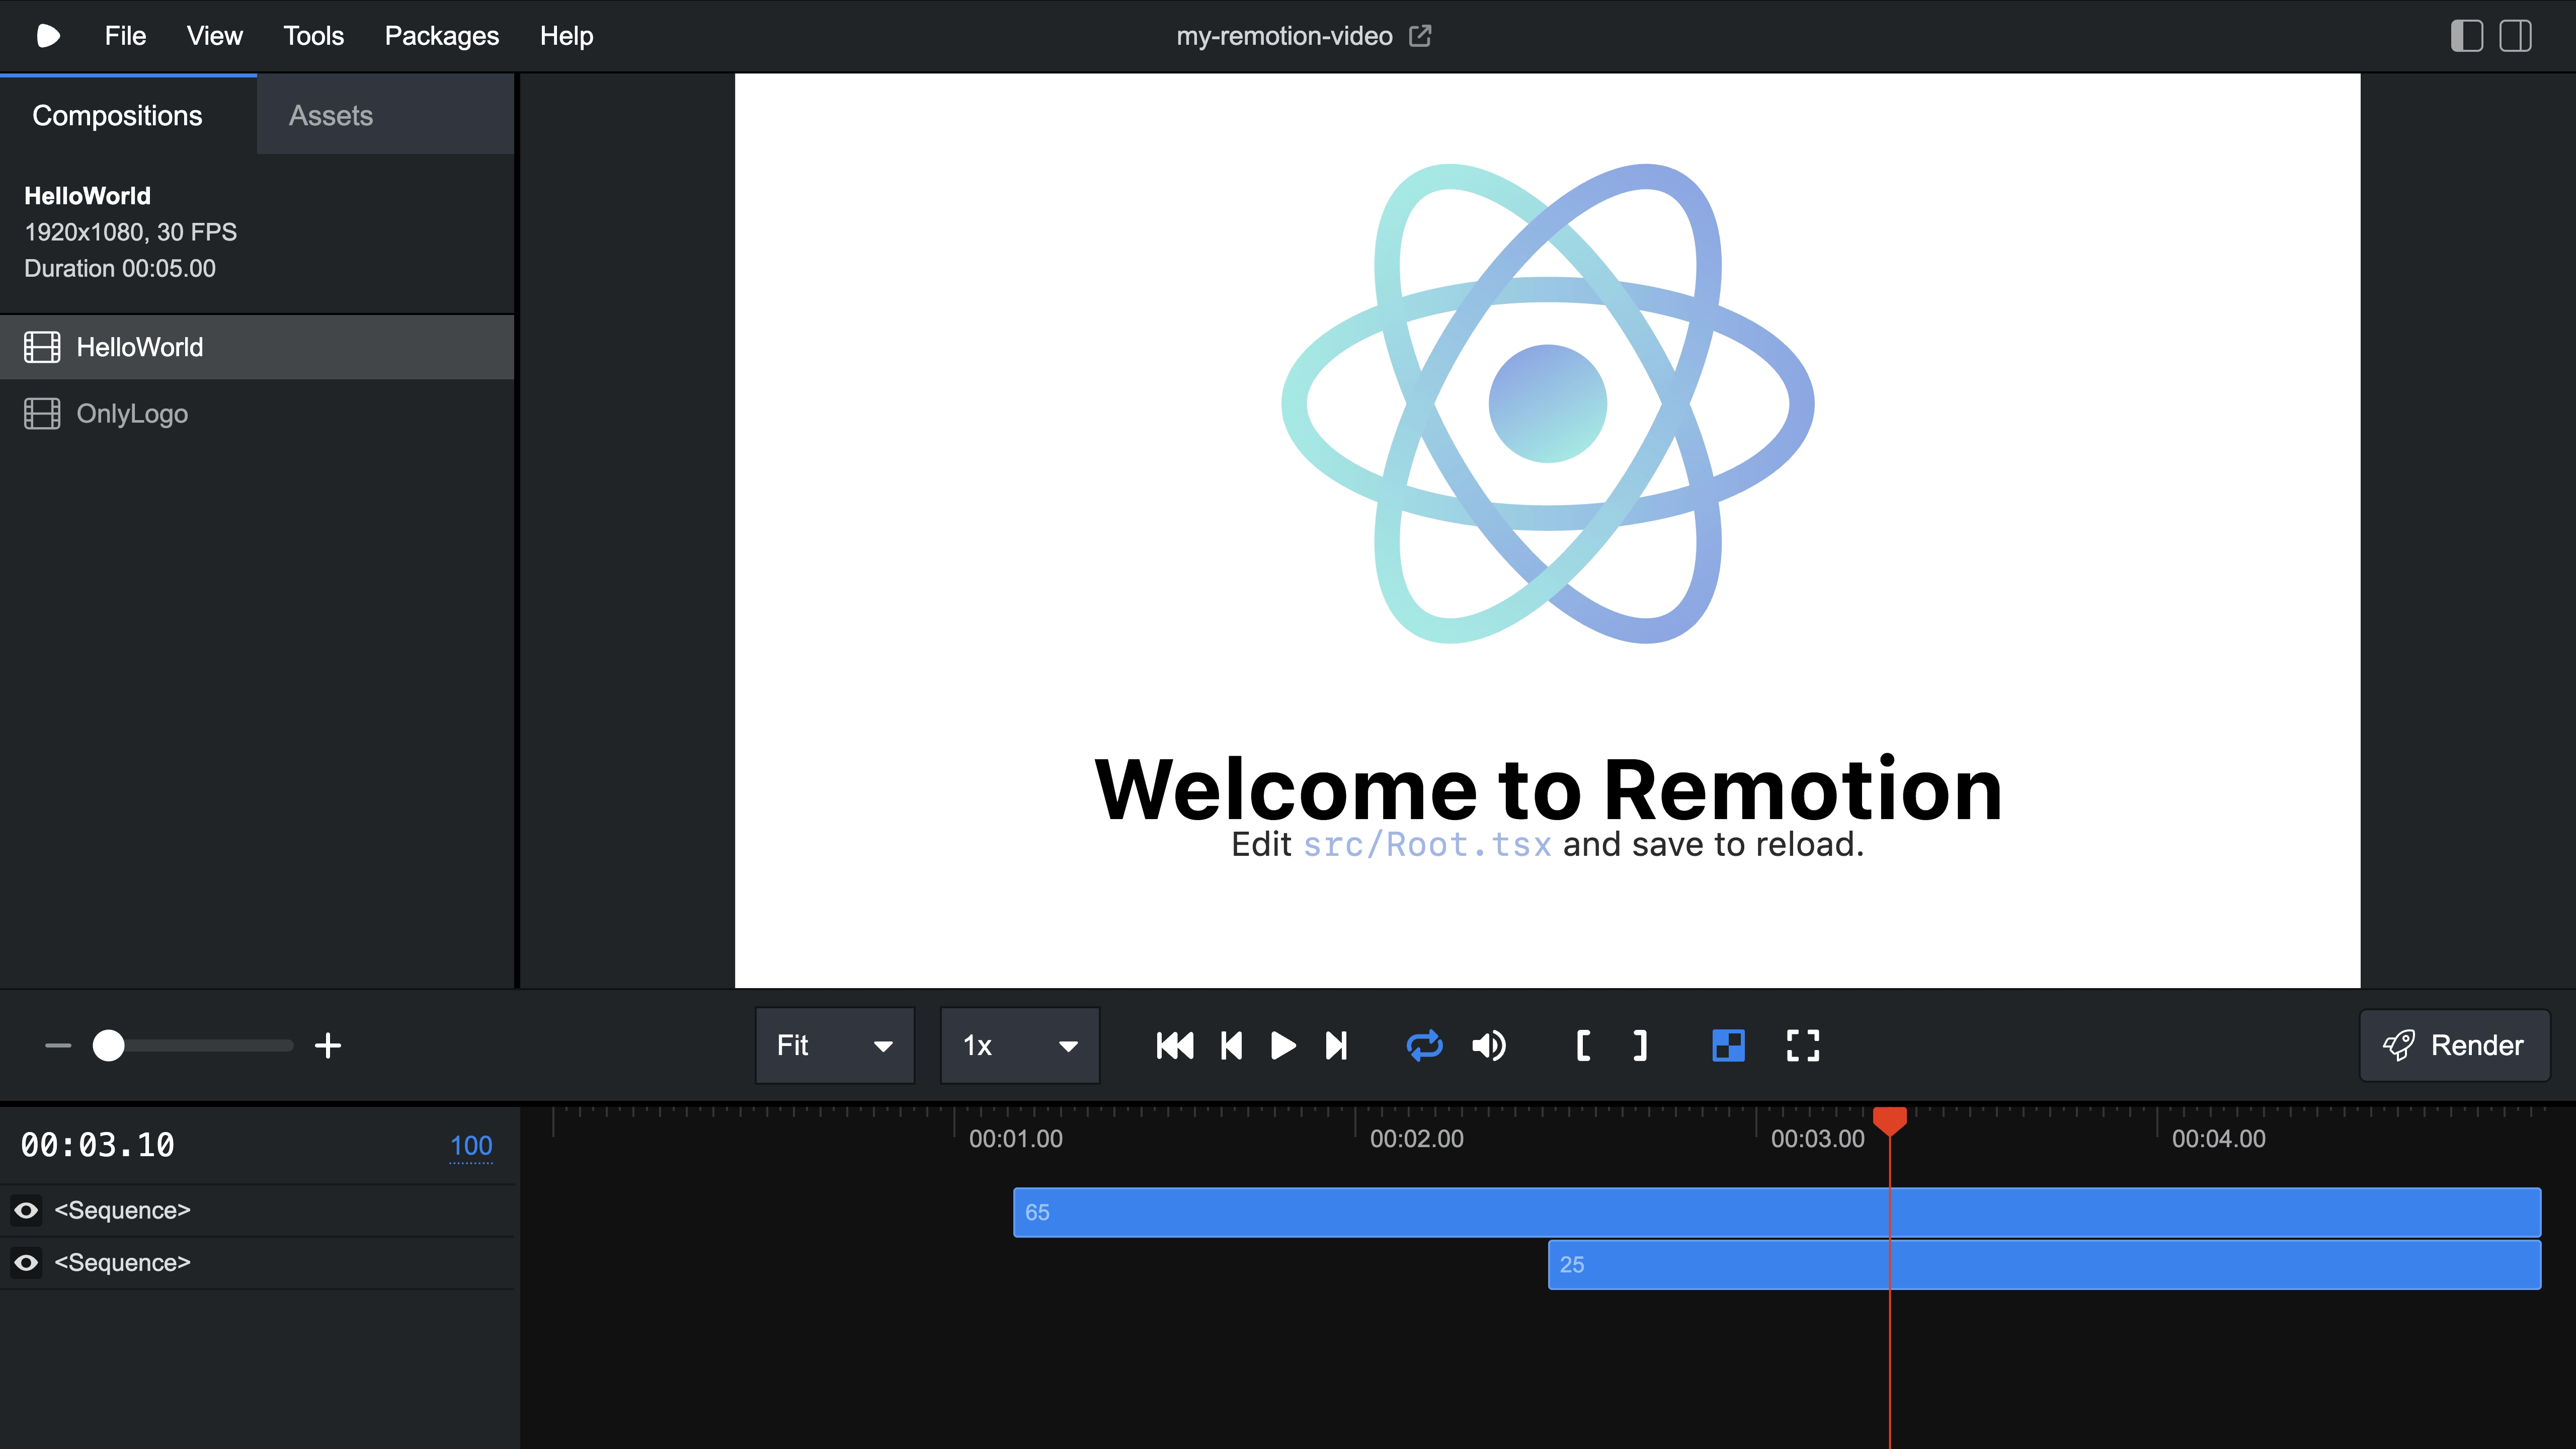Click the 1920x1080, 30 FPS info text
The width and height of the screenshot is (2576, 1449).
130,232
